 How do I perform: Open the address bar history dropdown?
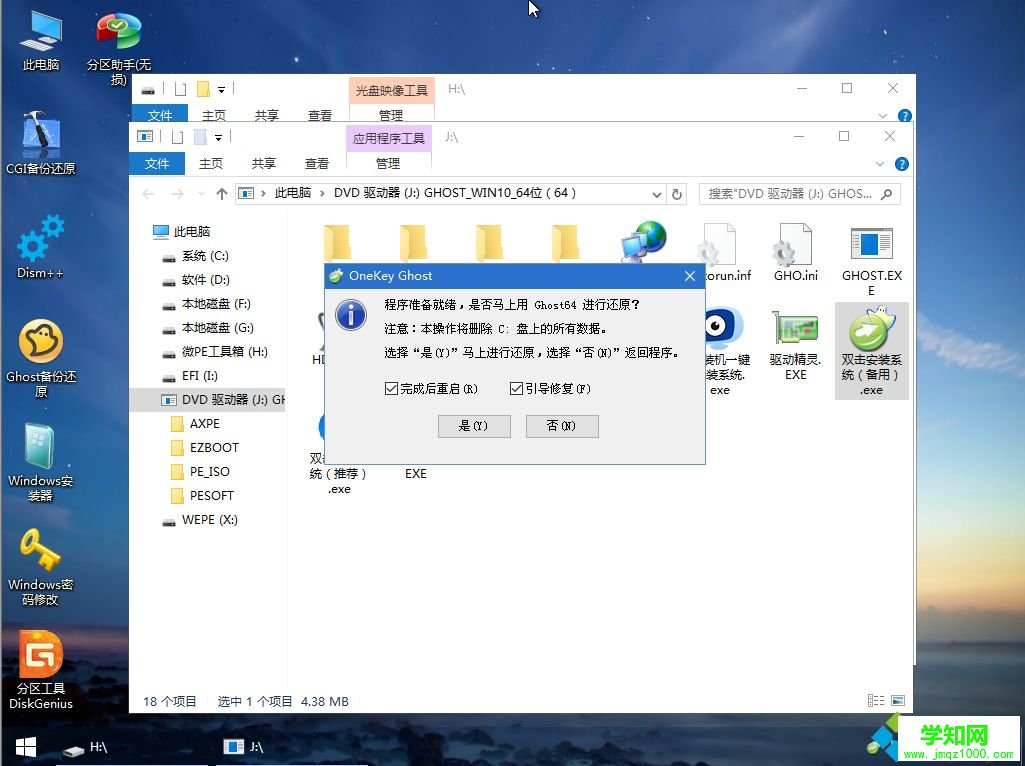(655, 193)
